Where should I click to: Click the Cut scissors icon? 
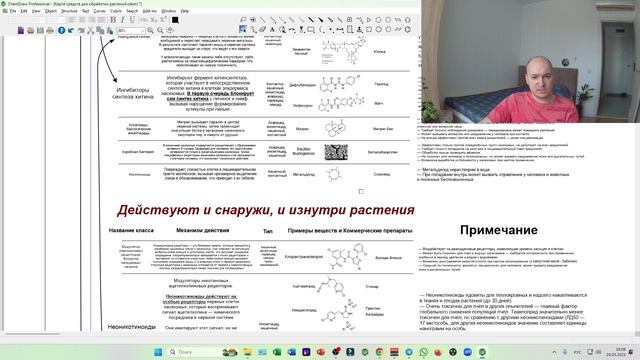point(90,30)
